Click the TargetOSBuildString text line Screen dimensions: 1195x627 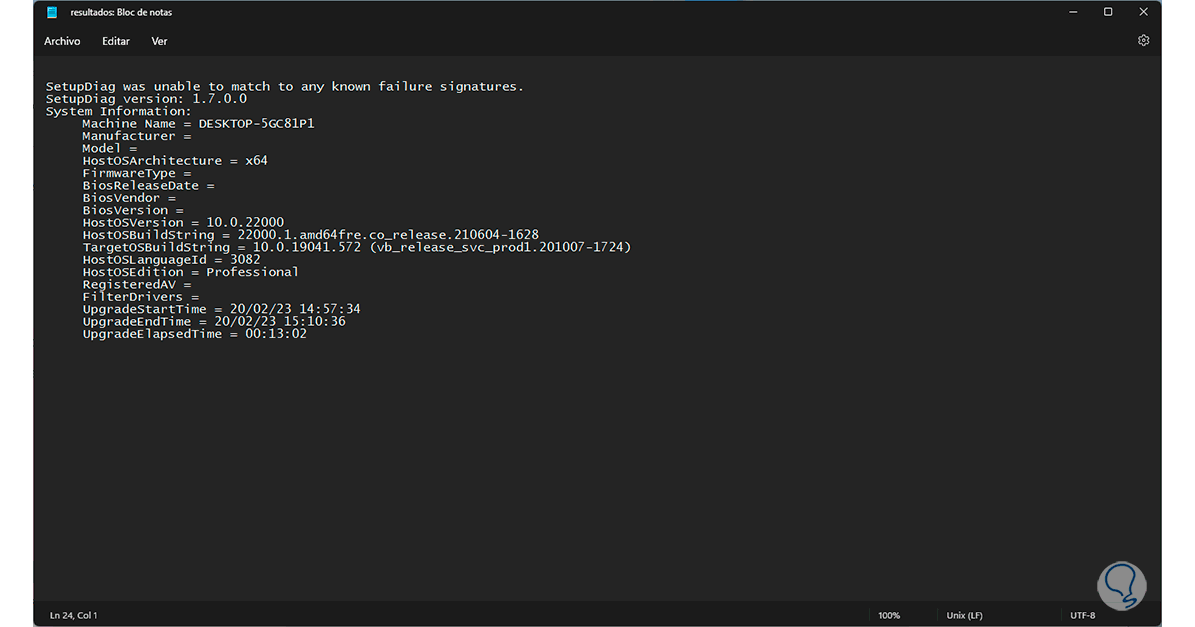click(356, 247)
